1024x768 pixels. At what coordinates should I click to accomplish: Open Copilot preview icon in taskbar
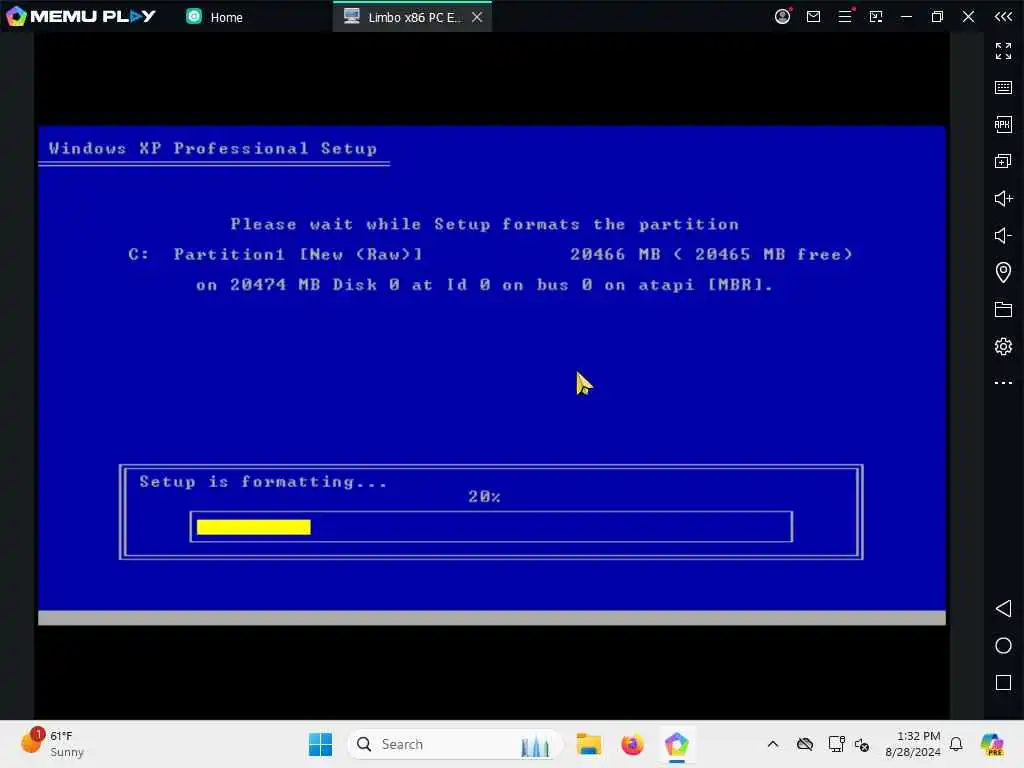(x=993, y=744)
